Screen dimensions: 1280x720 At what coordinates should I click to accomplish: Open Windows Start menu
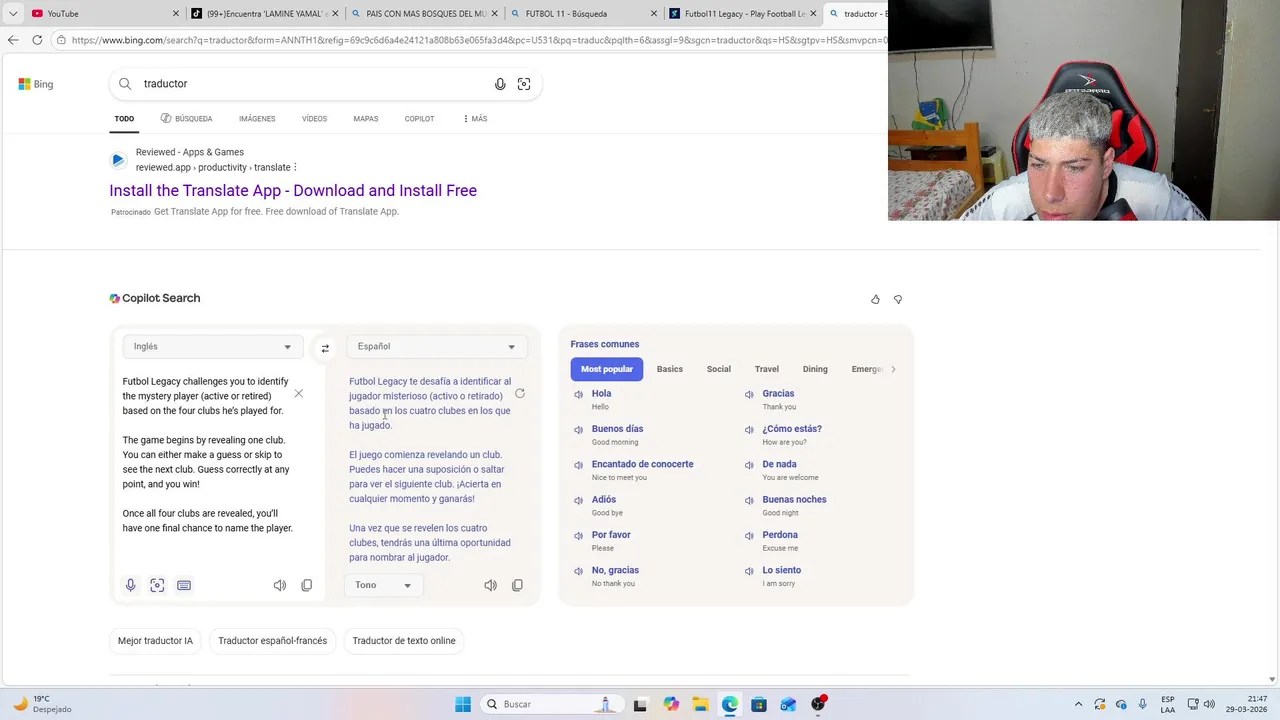pyautogui.click(x=463, y=704)
